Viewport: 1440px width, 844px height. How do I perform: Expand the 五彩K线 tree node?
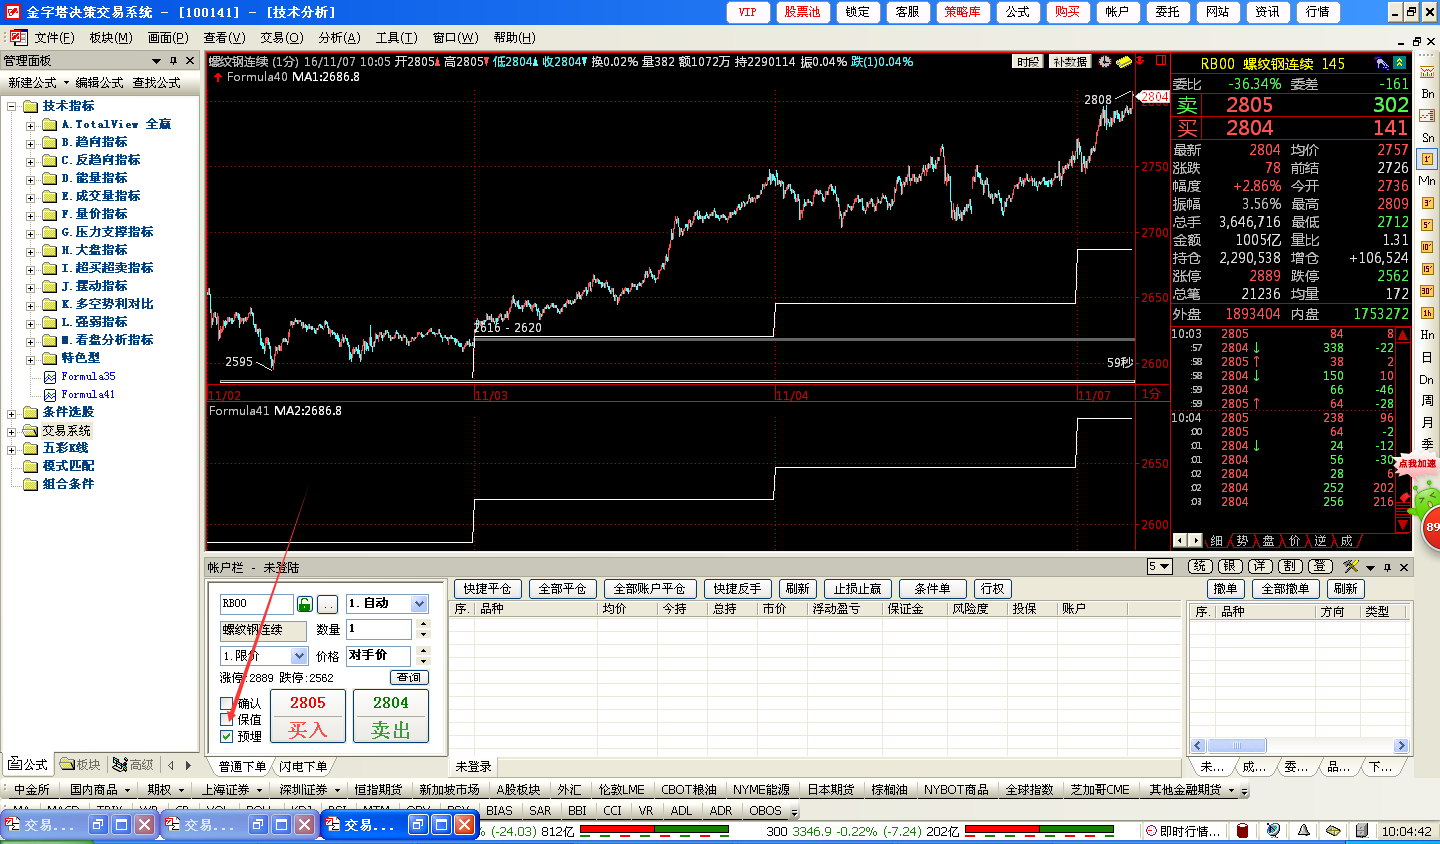[12, 449]
